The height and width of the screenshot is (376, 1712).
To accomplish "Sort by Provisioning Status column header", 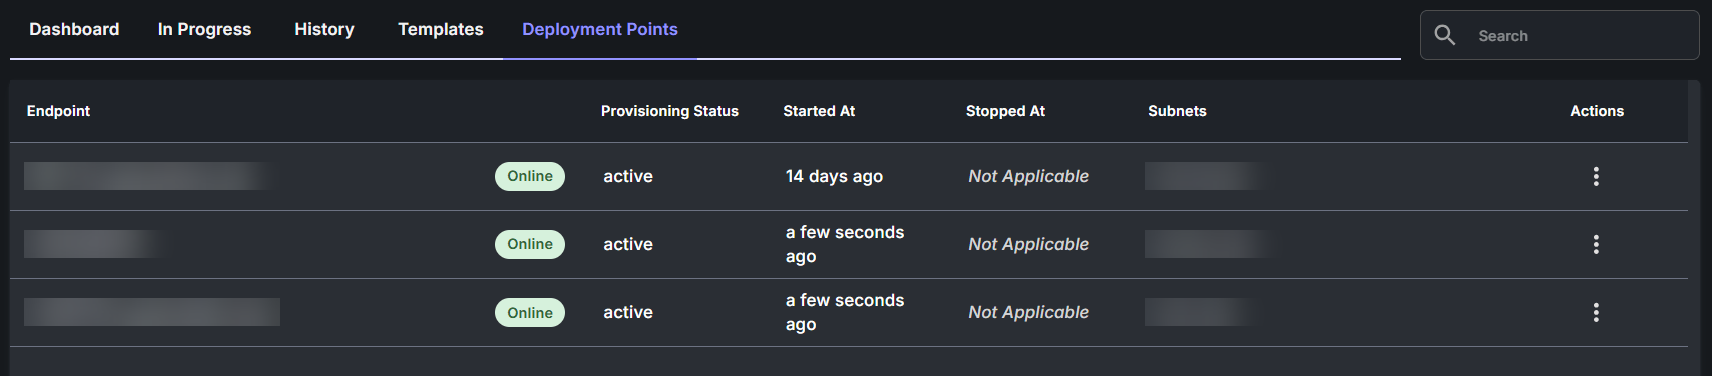I will [670, 111].
